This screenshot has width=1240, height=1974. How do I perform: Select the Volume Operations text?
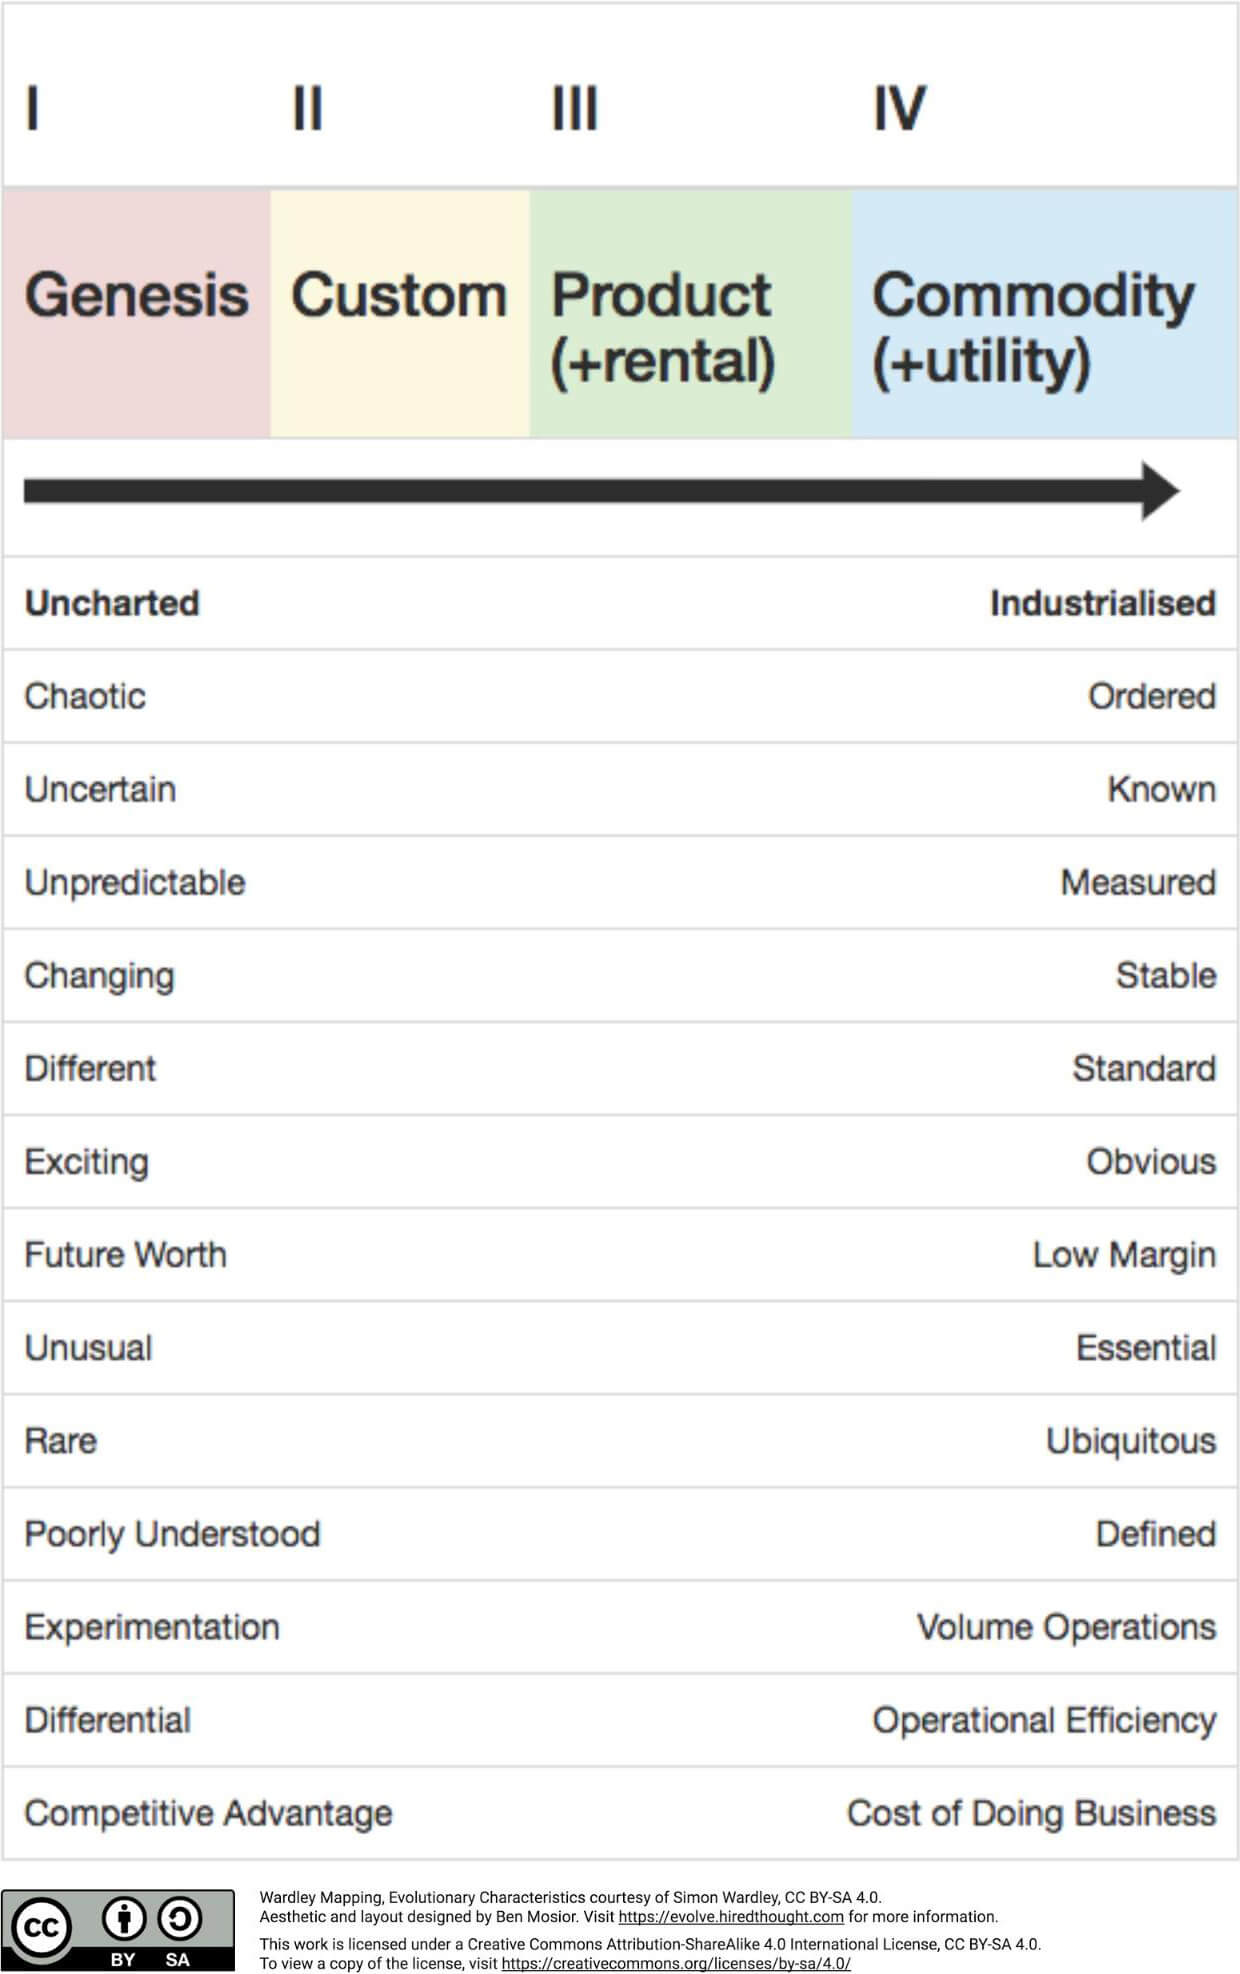click(1067, 1627)
